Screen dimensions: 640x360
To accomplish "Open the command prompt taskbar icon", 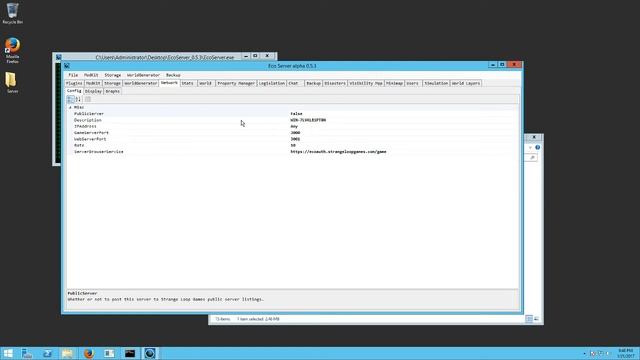I will coord(130,353).
